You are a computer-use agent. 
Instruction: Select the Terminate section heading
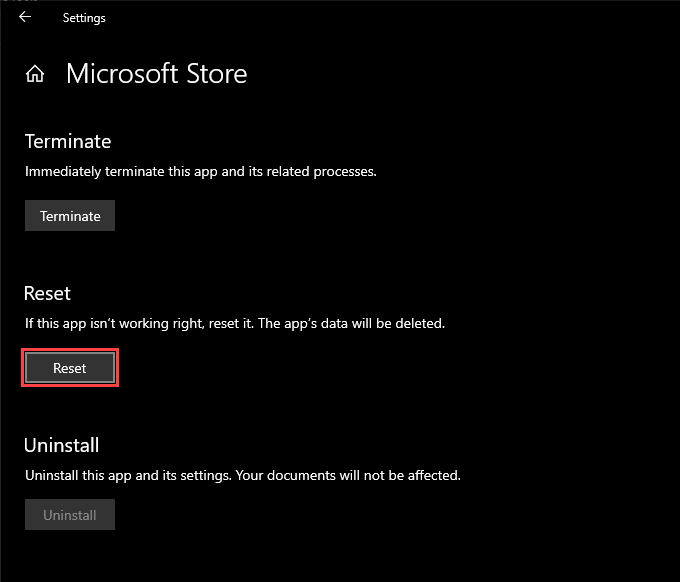point(67,141)
